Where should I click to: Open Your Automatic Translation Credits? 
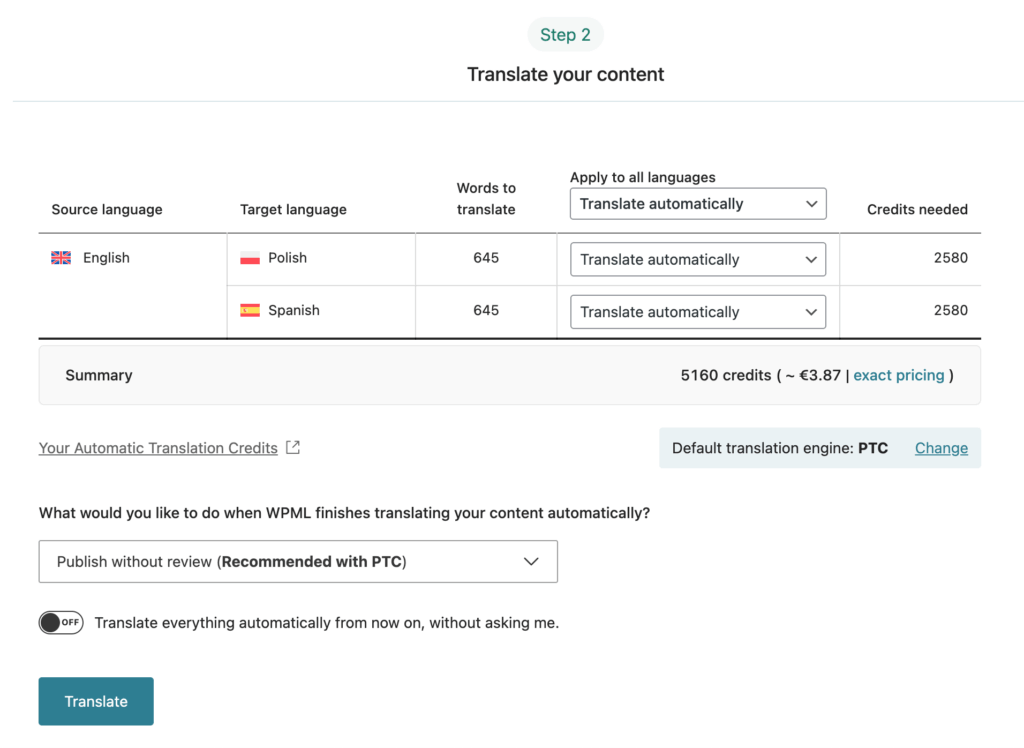coord(158,448)
